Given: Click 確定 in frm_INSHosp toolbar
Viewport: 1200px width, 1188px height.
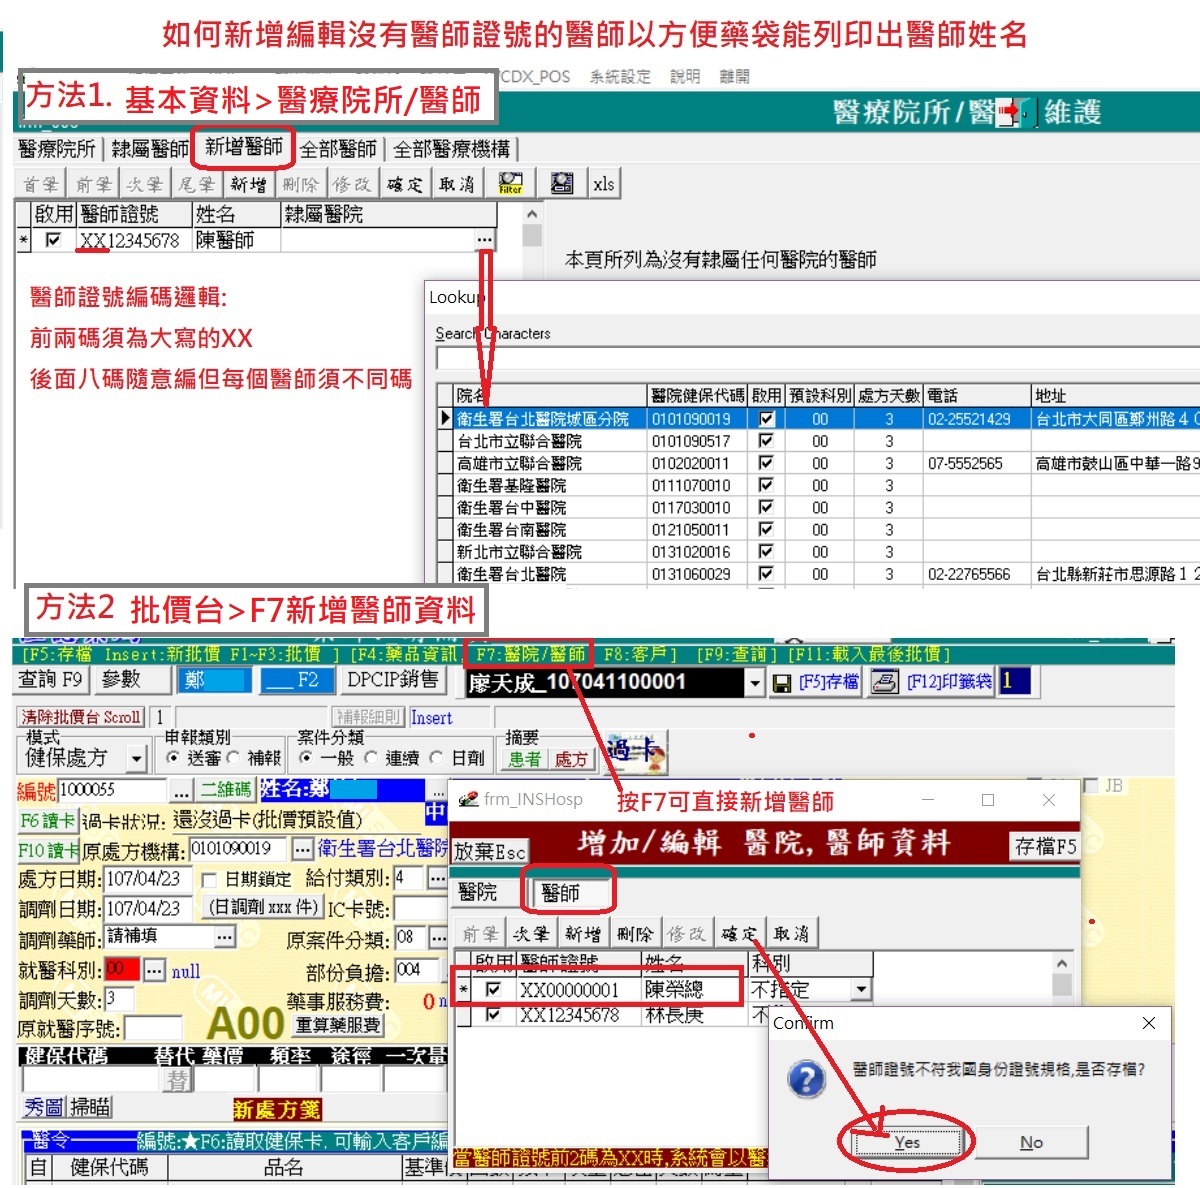Looking at the screenshot, I should (x=739, y=934).
